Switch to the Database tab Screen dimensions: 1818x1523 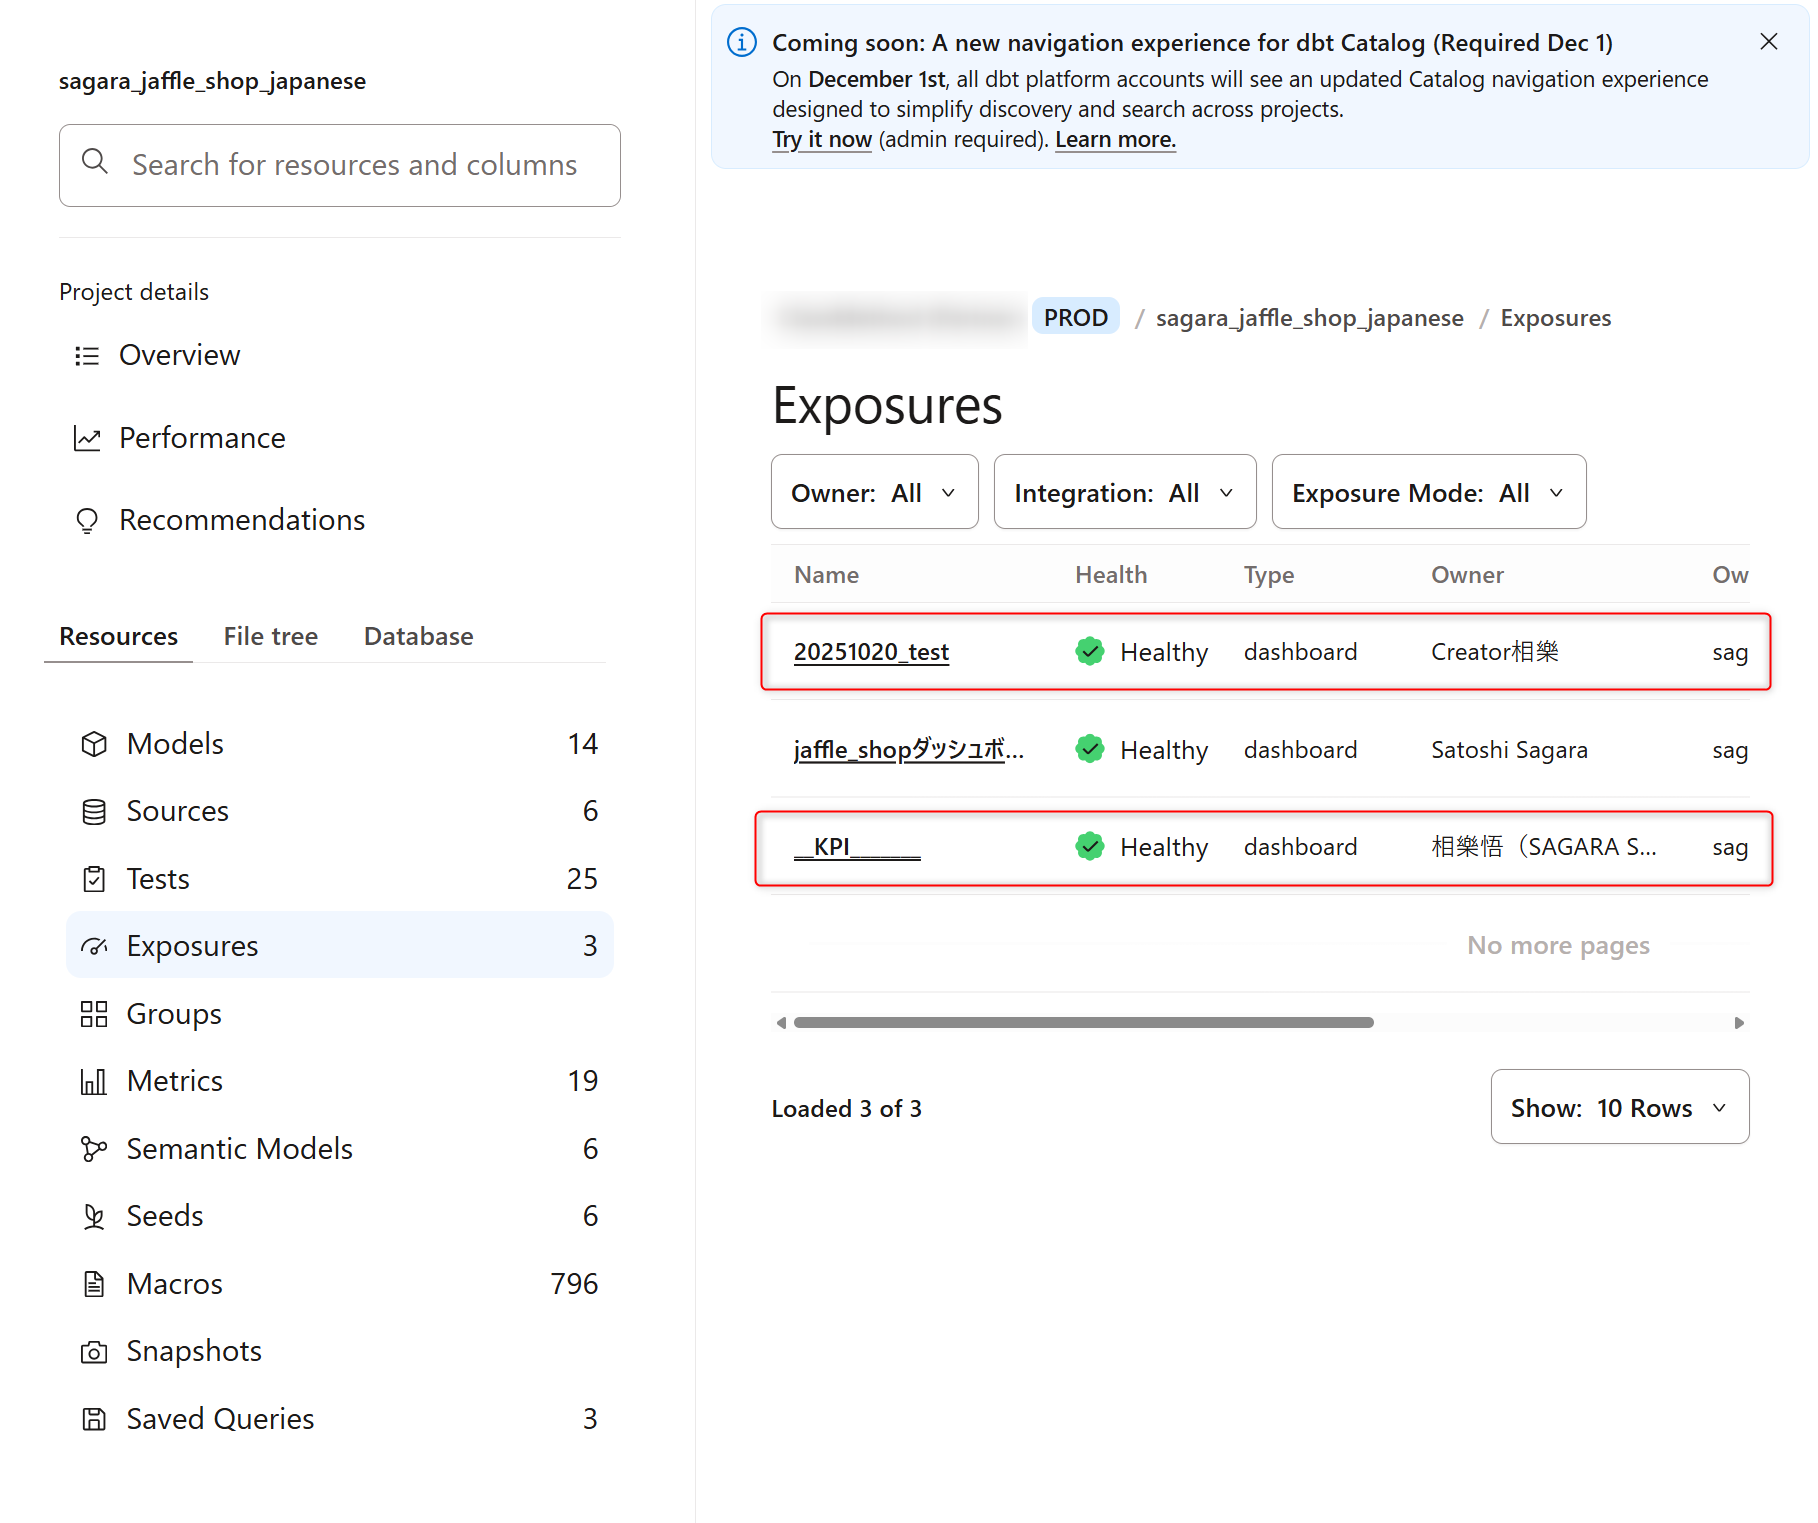coord(418,636)
